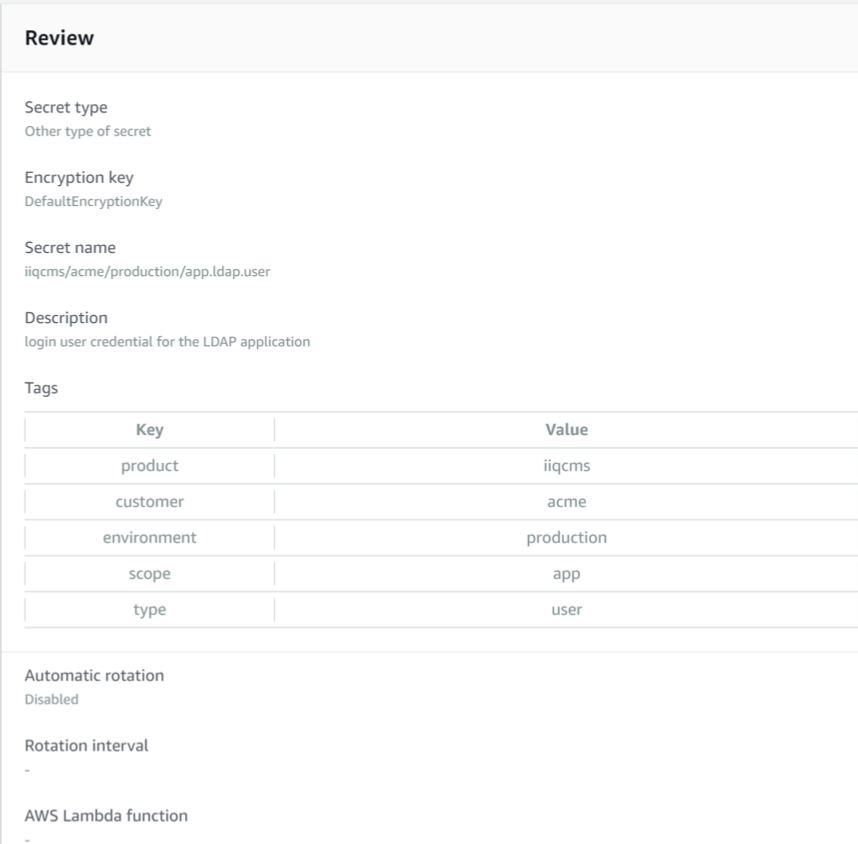Image resolution: width=858 pixels, height=844 pixels.
Task: Click the Value column header
Action: 566,430
